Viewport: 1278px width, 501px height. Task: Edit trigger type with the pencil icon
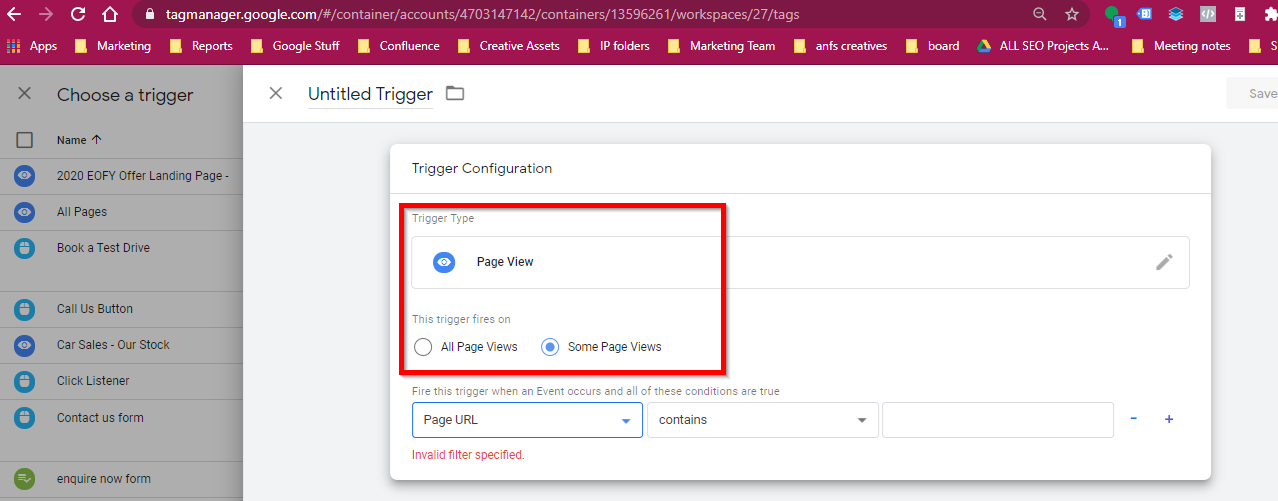pos(1164,262)
